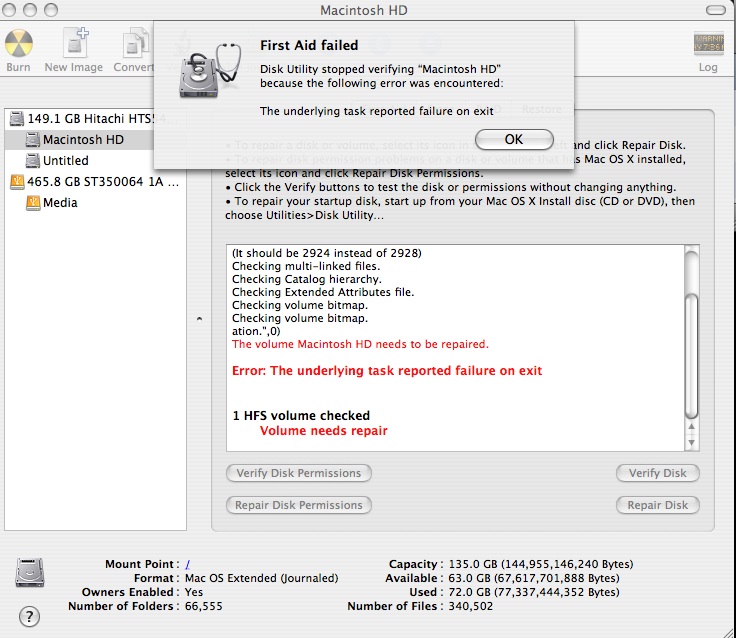Viewport: 736px width, 638px height.
Task: Click '(It should be 2924 instead of 2928)' line
Action: coord(327,253)
